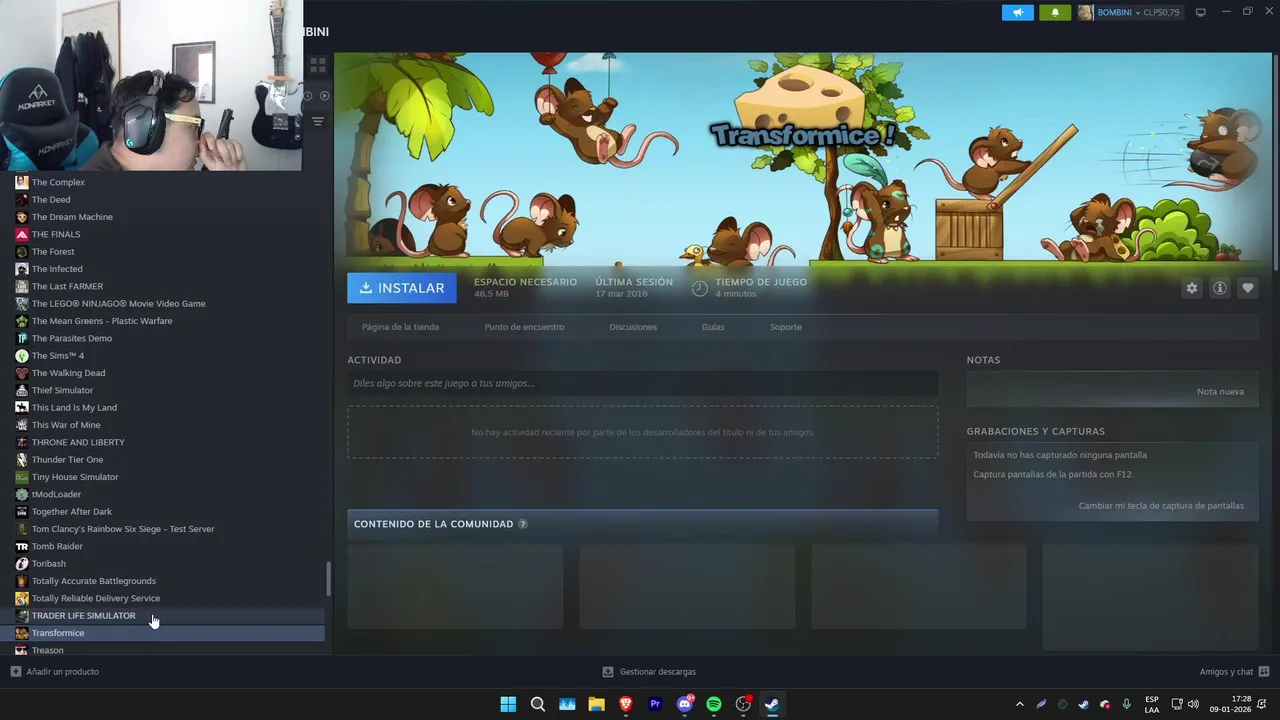Open the game information icon
The image size is (1280, 720).
coord(1219,288)
